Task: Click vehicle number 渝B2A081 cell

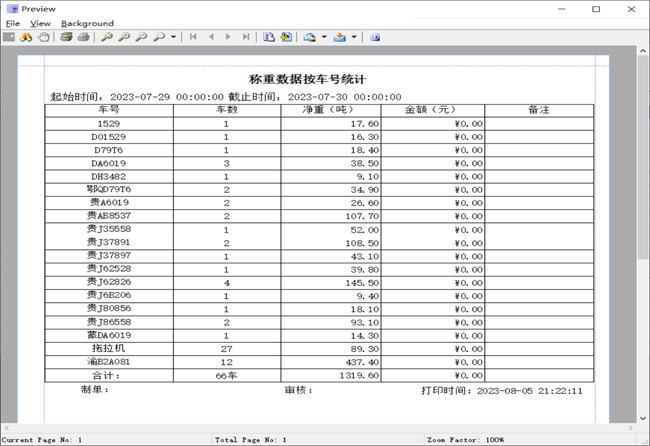Action: (x=109, y=361)
